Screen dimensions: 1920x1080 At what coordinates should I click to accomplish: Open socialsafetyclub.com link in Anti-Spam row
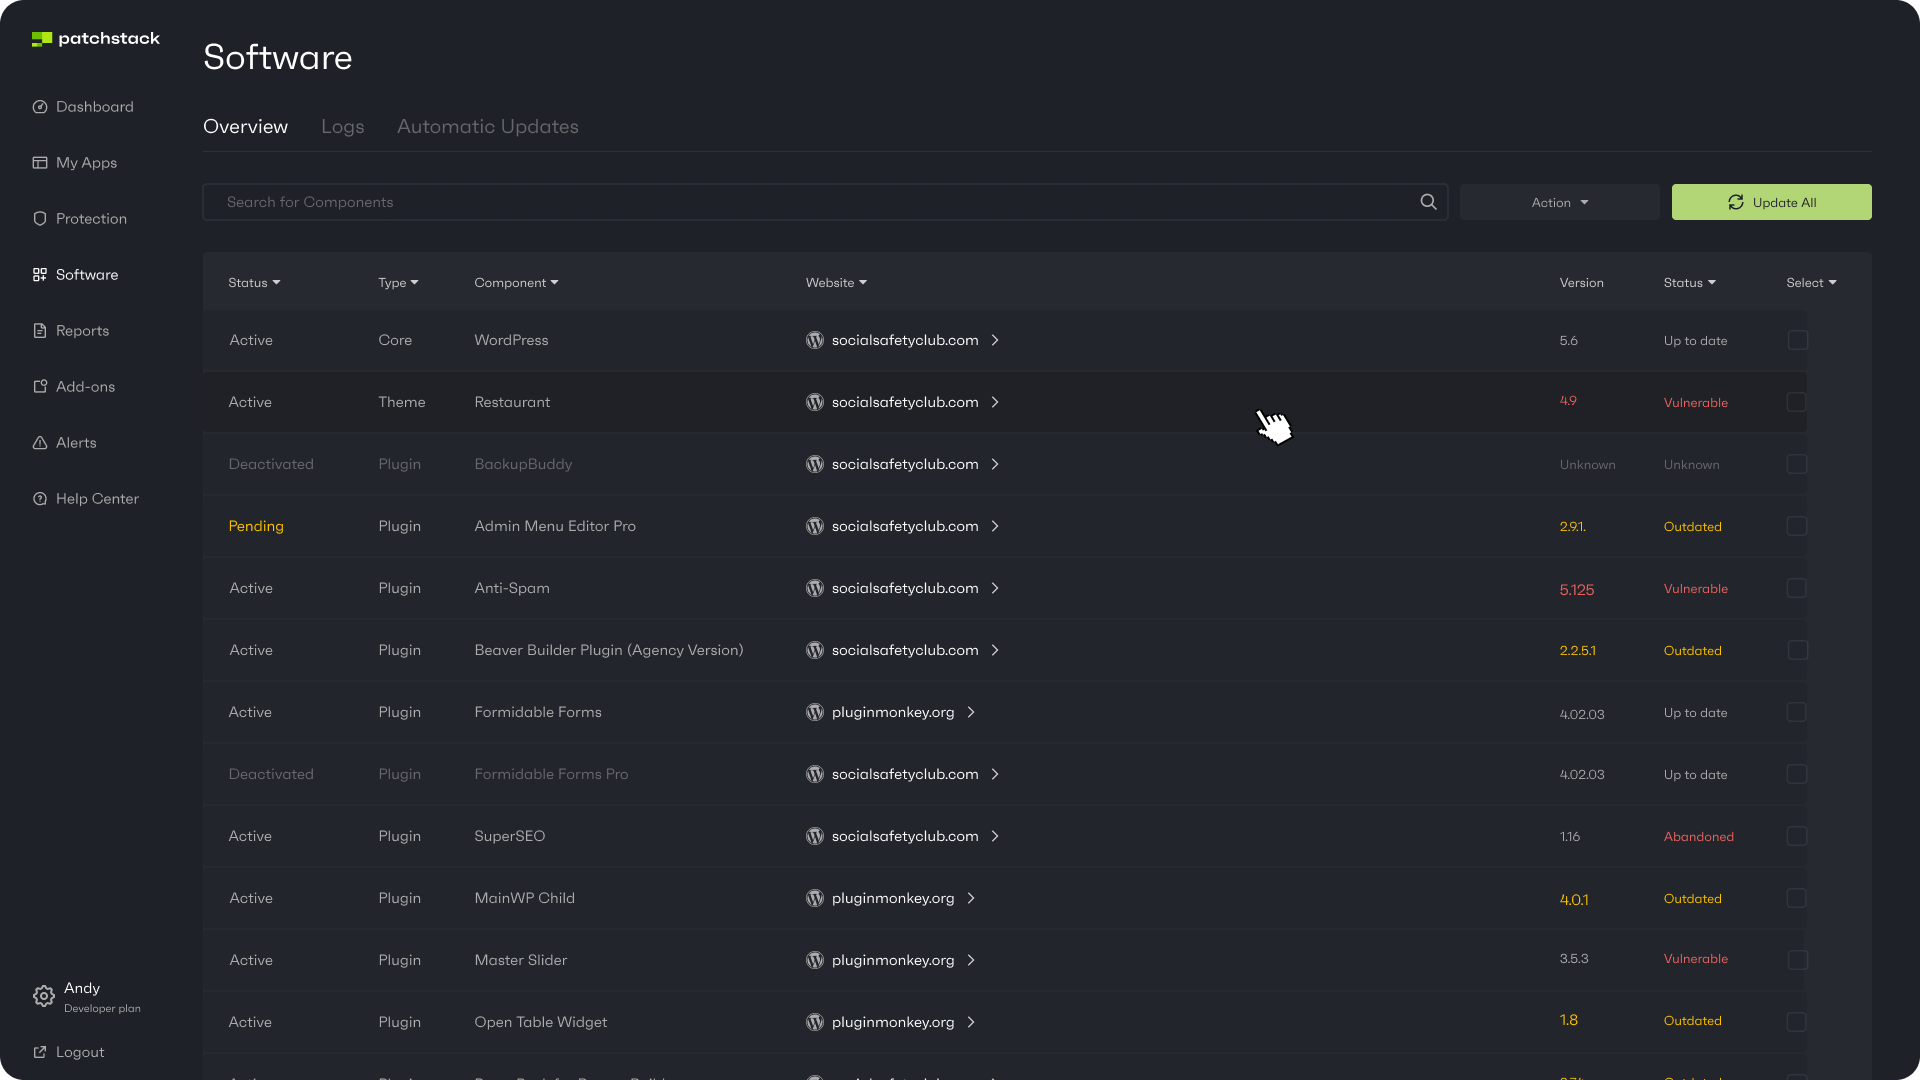pos(905,588)
